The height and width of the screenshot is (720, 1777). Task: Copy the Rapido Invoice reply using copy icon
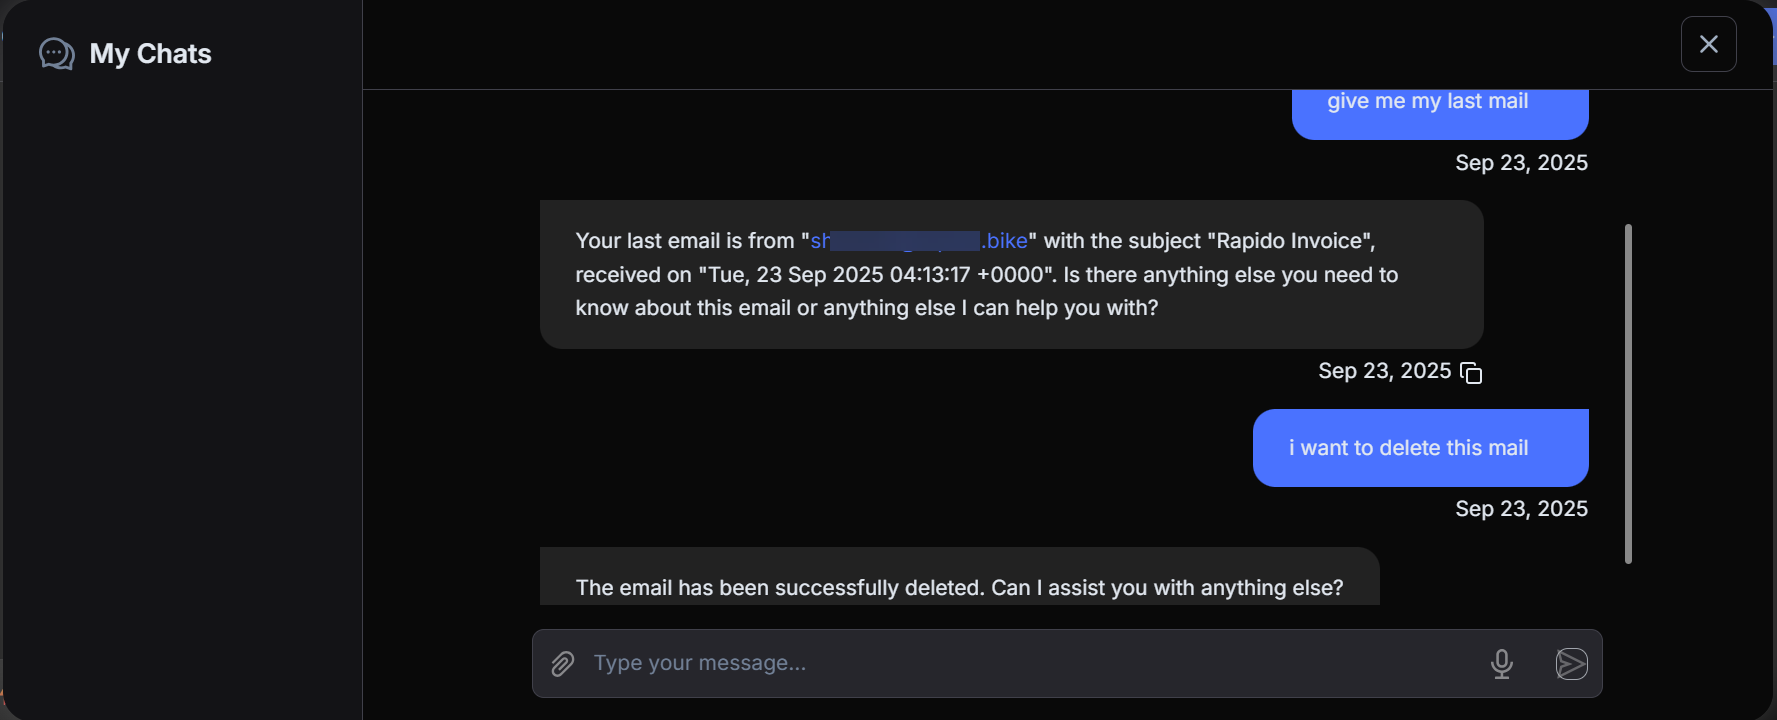click(x=1471, y=373)
